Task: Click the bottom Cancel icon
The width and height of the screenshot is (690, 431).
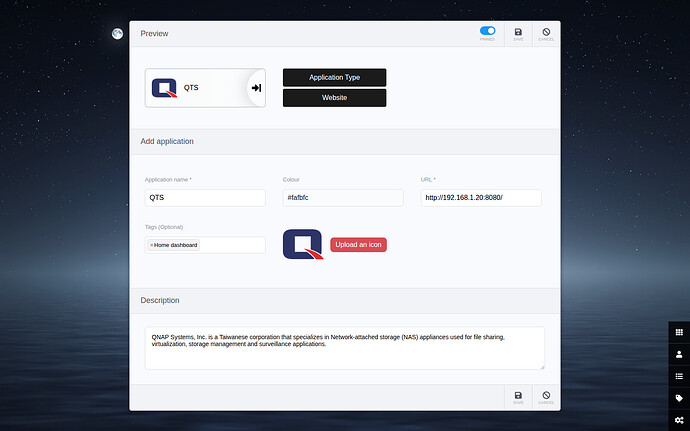Action: [x=546, y=395]
